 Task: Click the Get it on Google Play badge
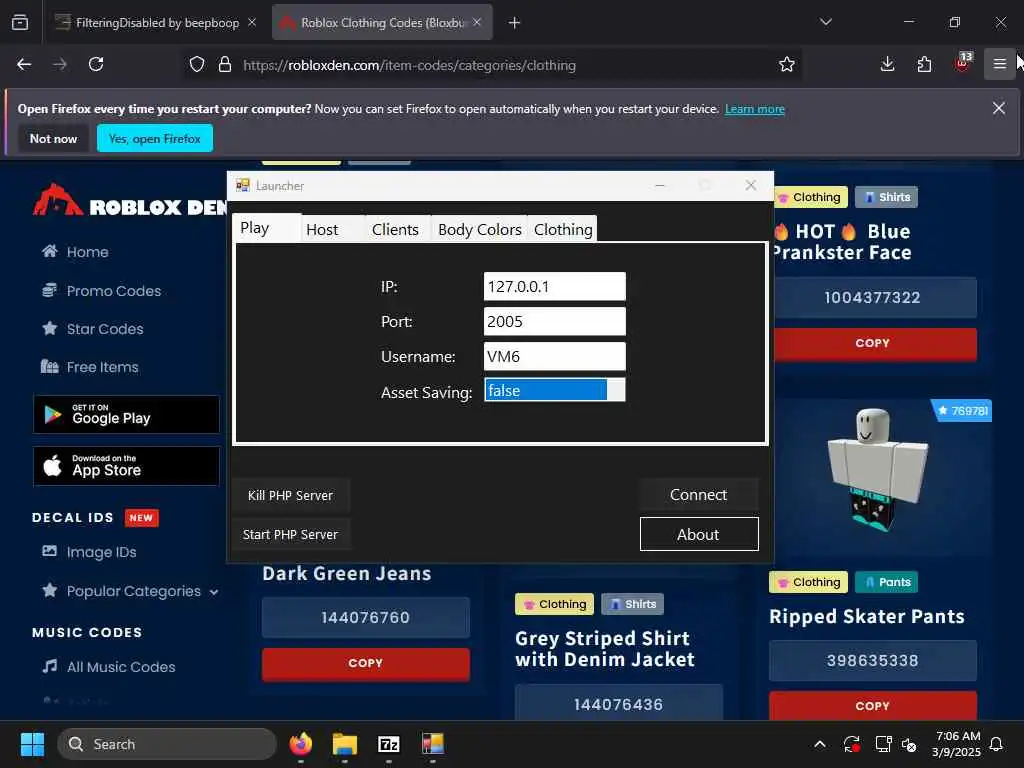tap(126, 414)
